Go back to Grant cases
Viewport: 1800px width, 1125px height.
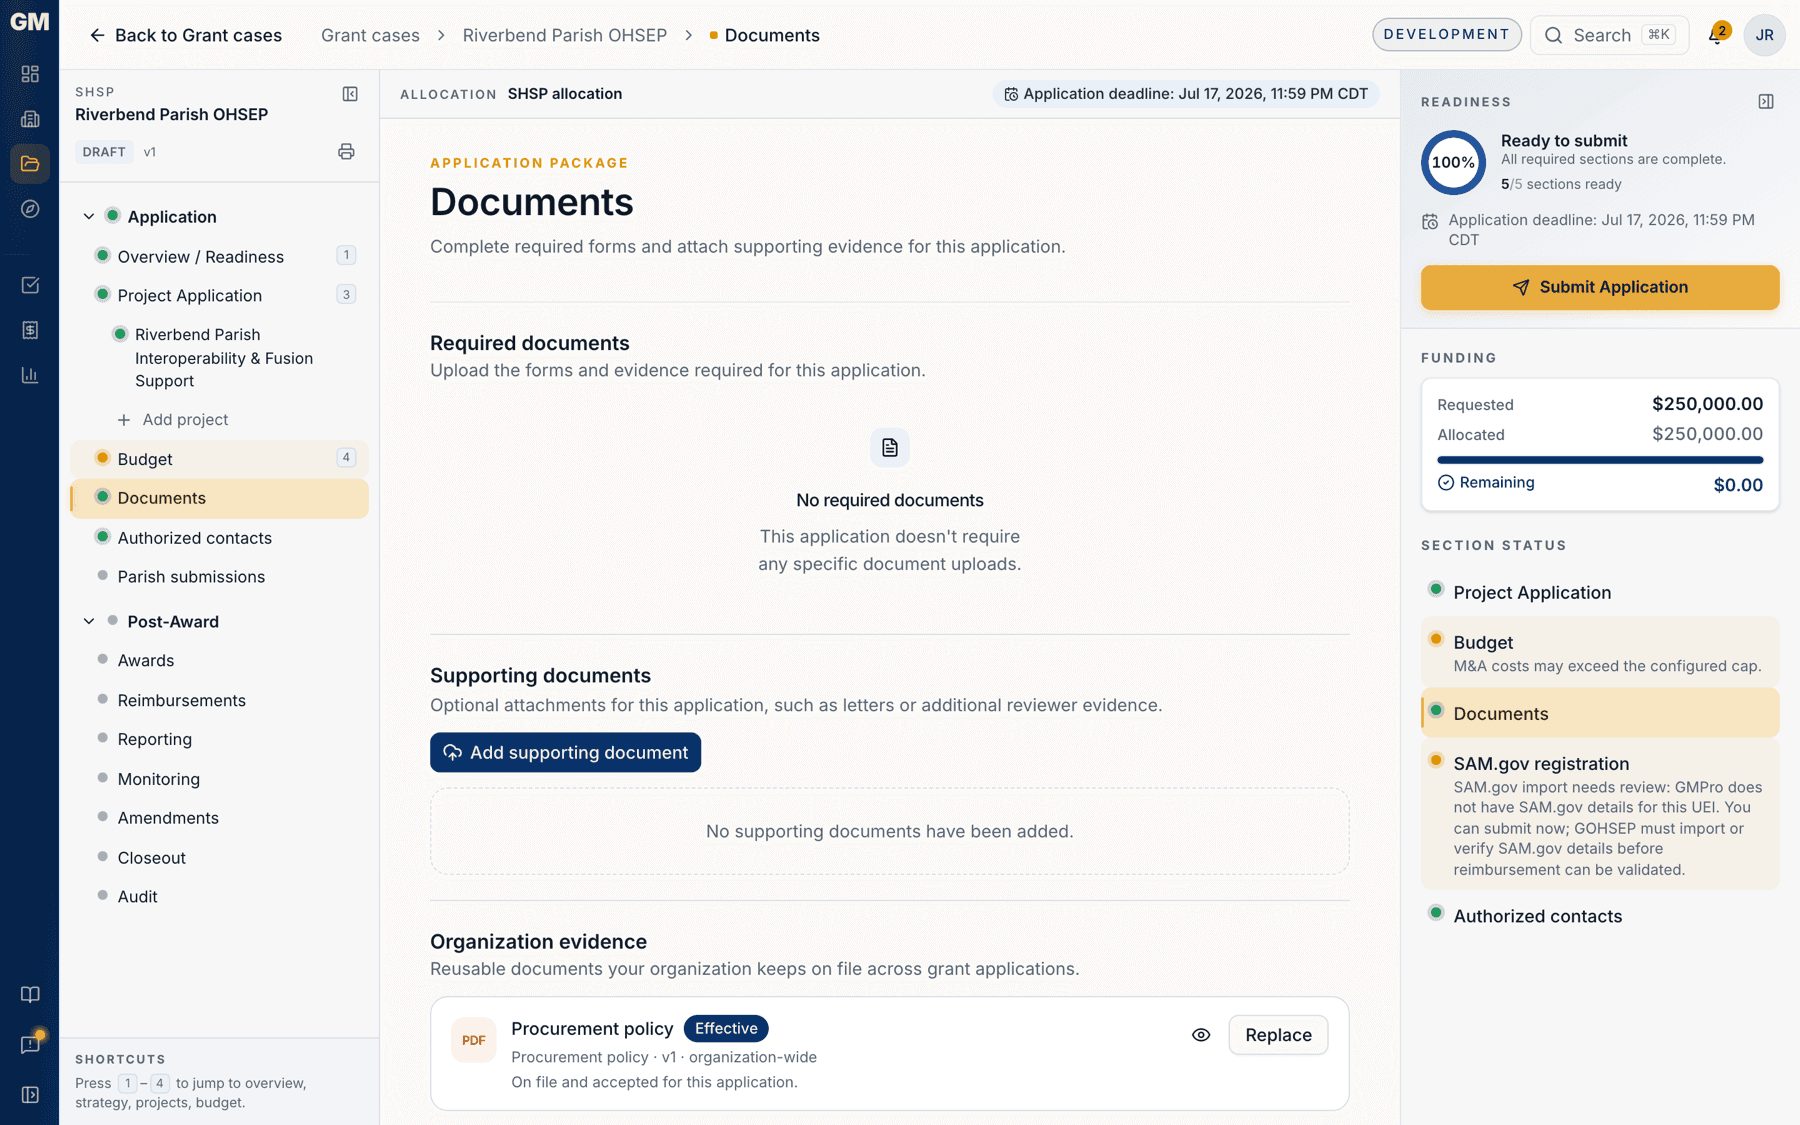click(185, 35)
